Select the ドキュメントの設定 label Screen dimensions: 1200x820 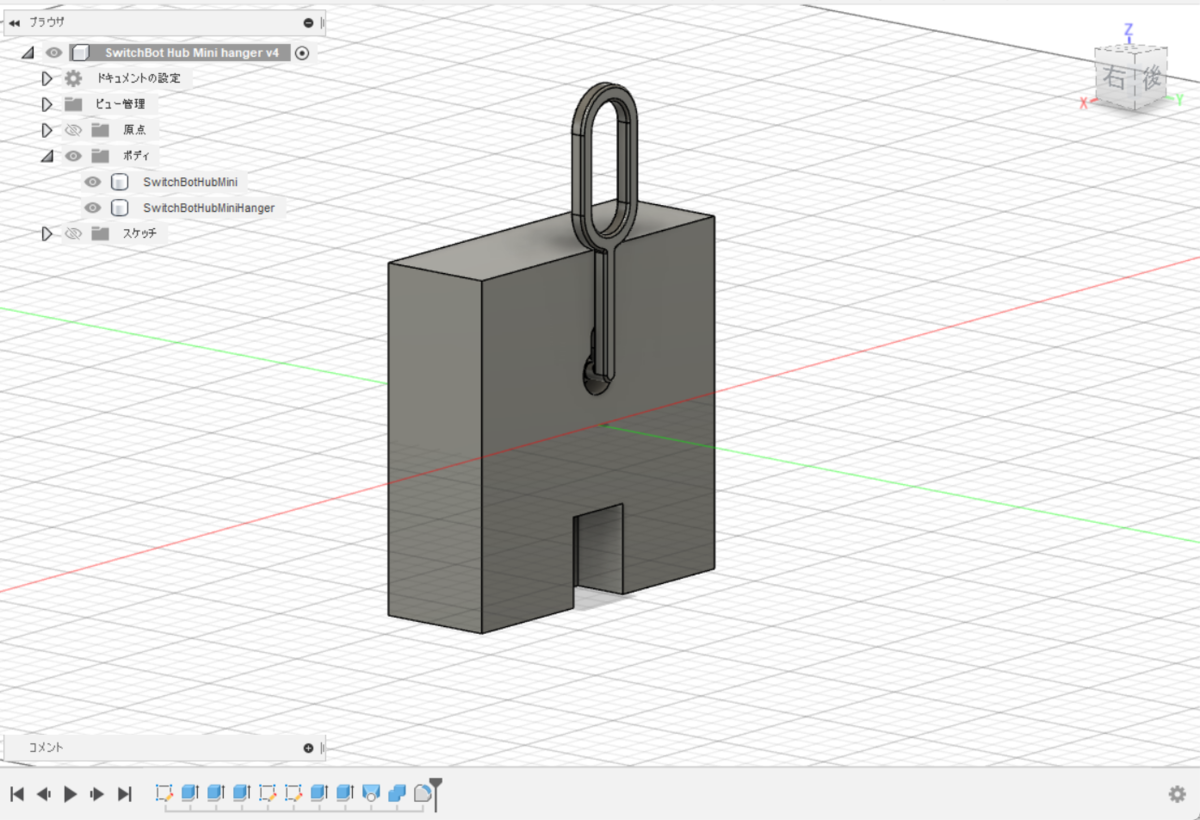(139, 78)
